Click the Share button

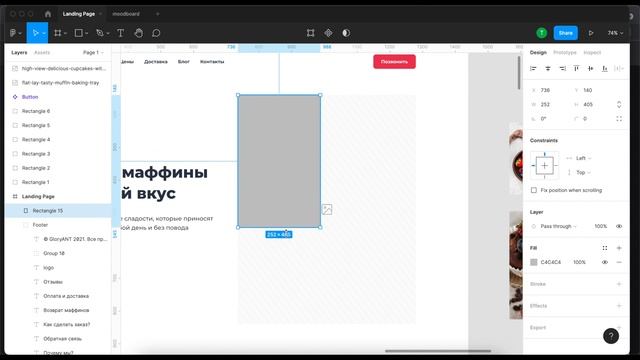click(x=566, y=33)
